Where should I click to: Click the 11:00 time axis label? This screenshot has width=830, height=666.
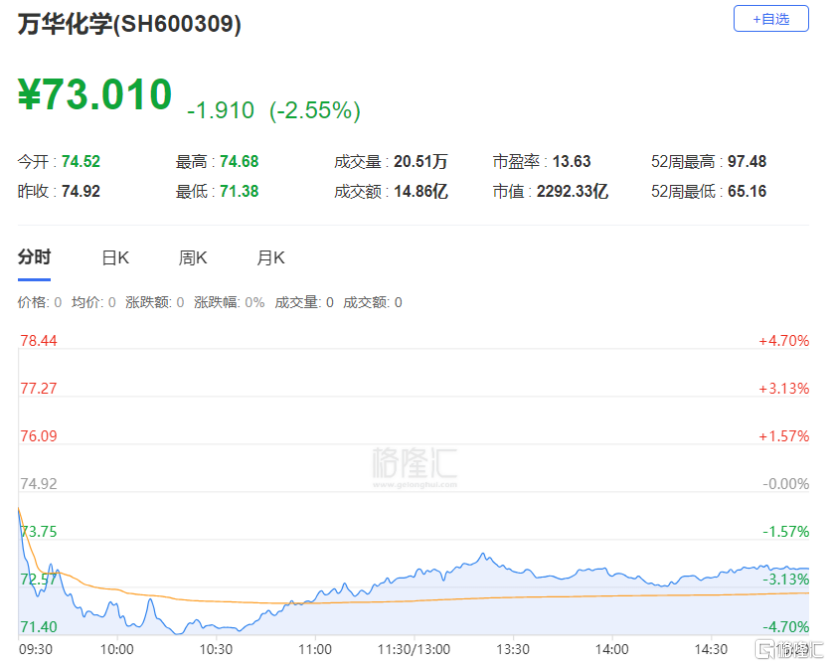315,650
